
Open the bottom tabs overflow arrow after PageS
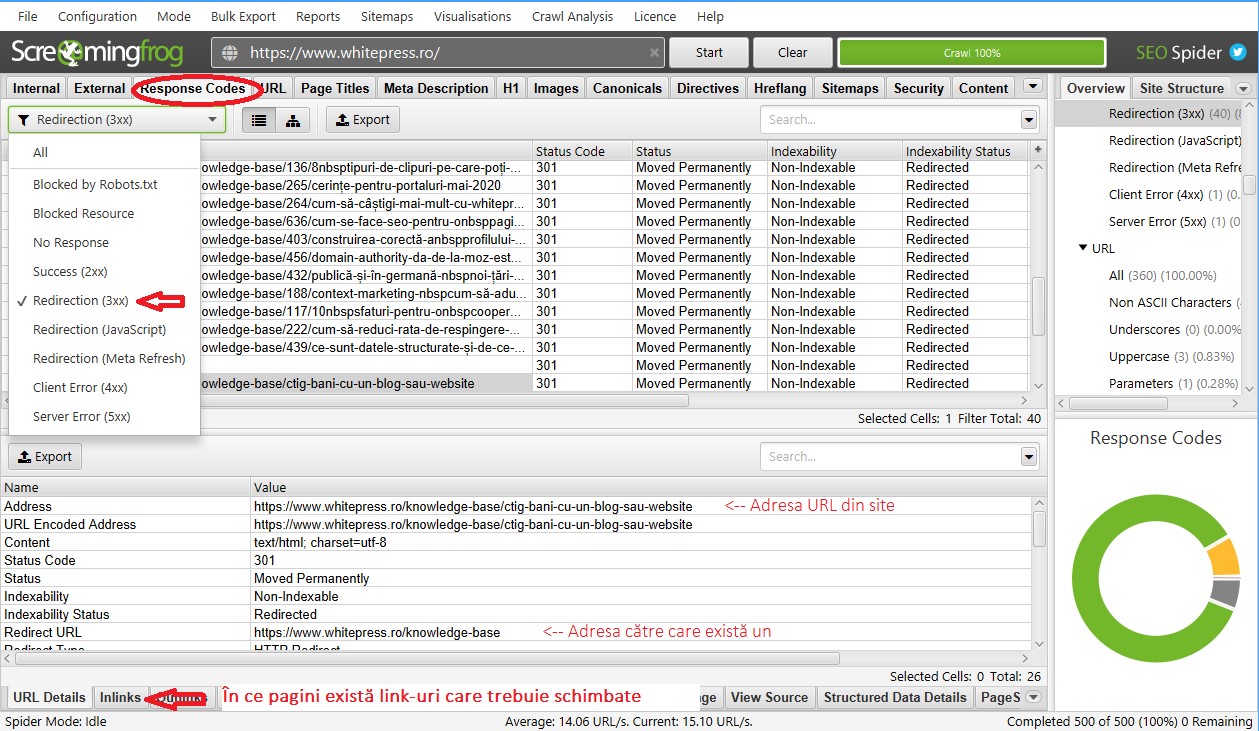[x=1034, y=697]
